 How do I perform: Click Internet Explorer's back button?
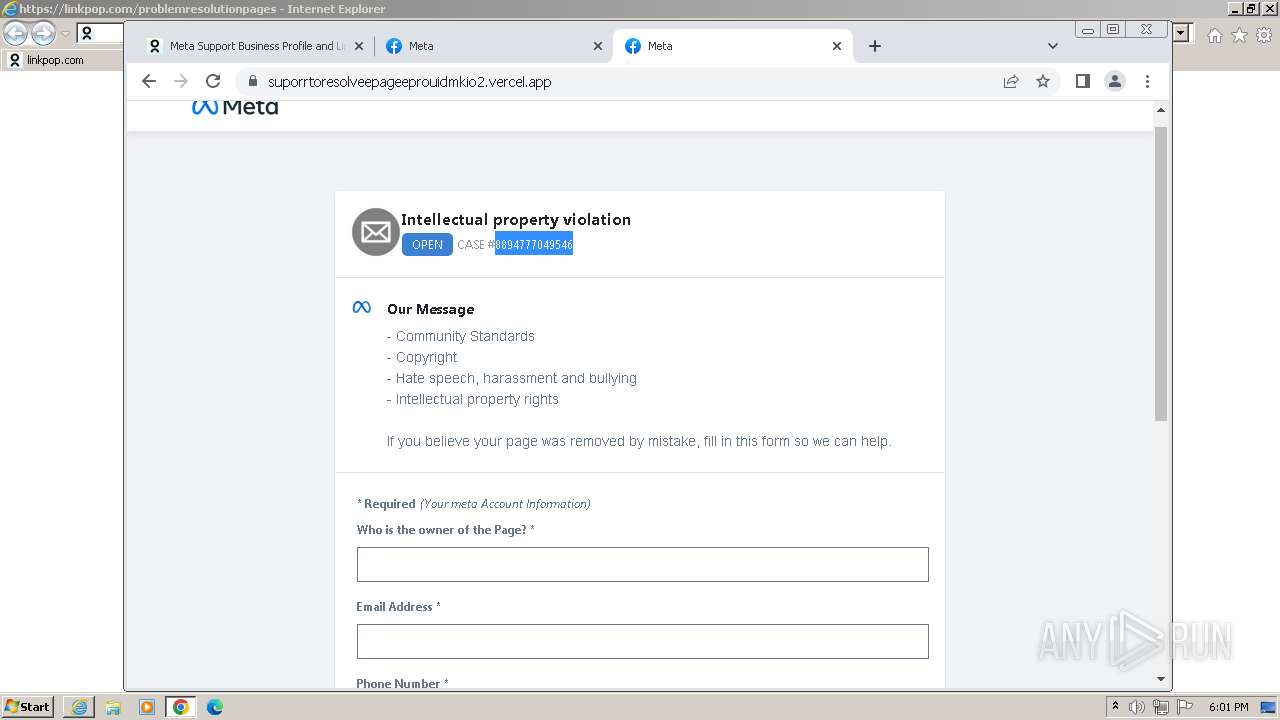16,33
